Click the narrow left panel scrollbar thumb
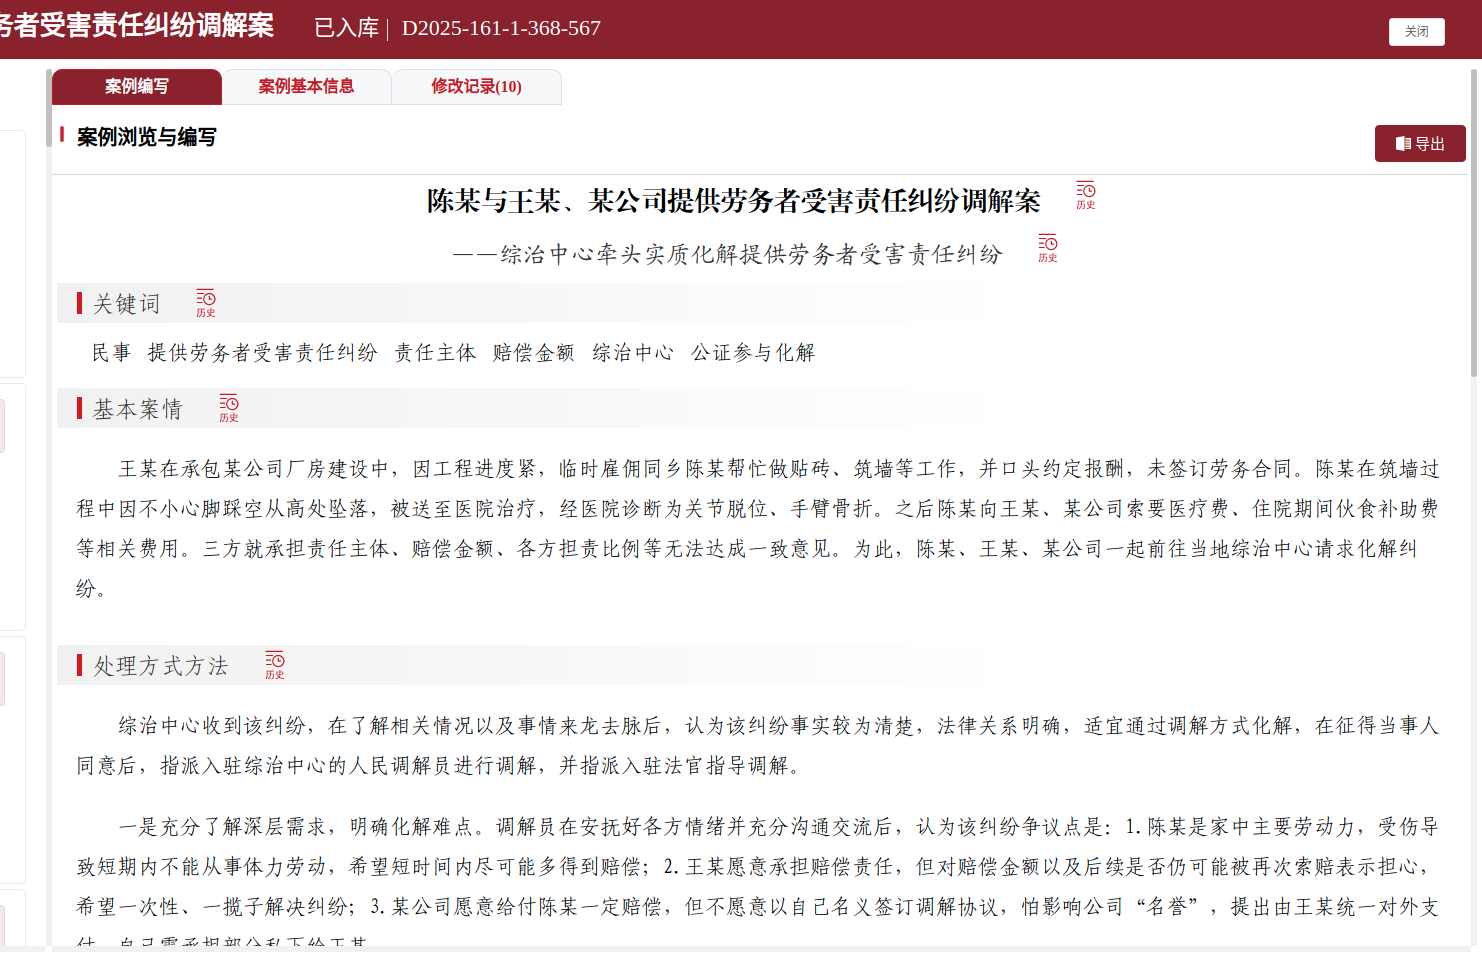1482x955 pixels. (48, 108)
